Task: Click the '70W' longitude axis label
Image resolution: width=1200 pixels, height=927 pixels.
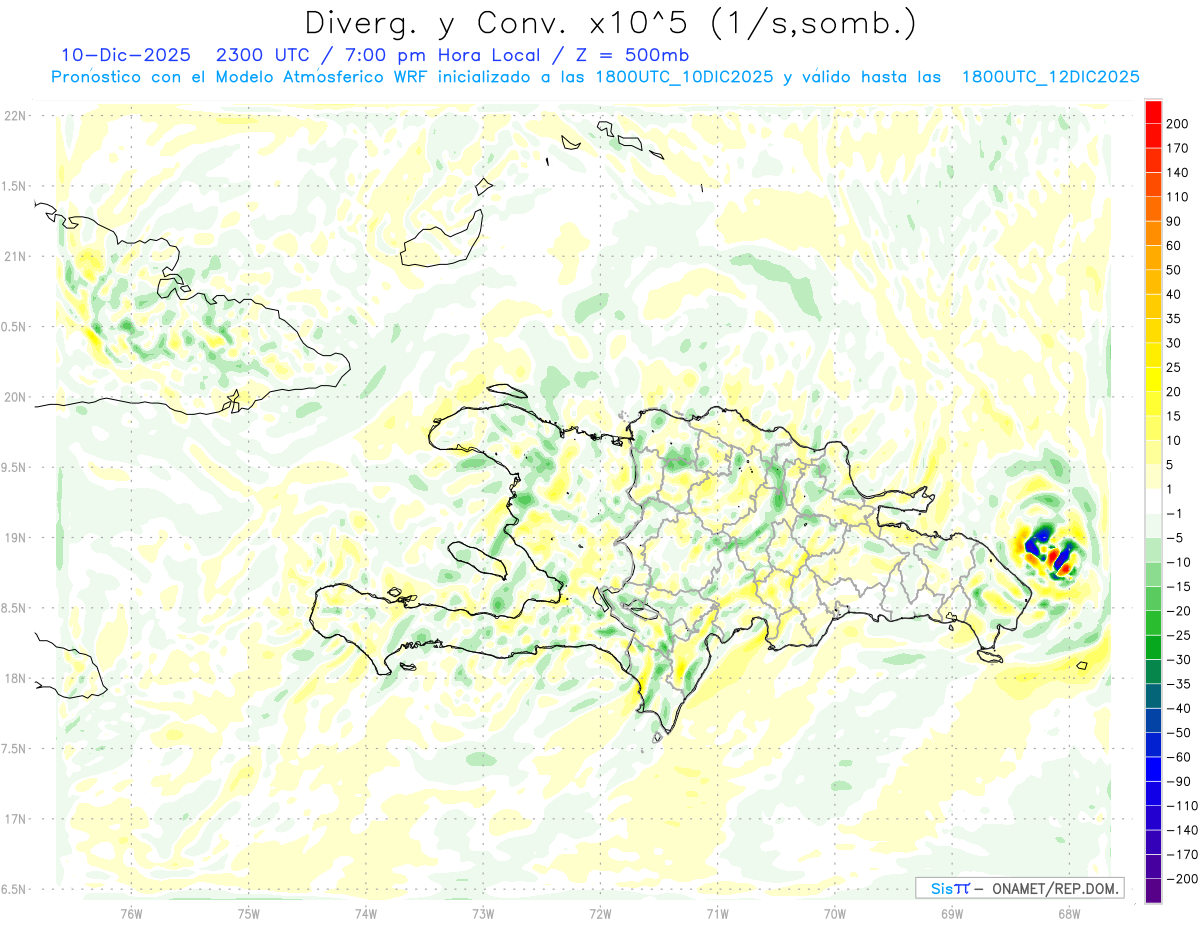Action: coord(834,913)
